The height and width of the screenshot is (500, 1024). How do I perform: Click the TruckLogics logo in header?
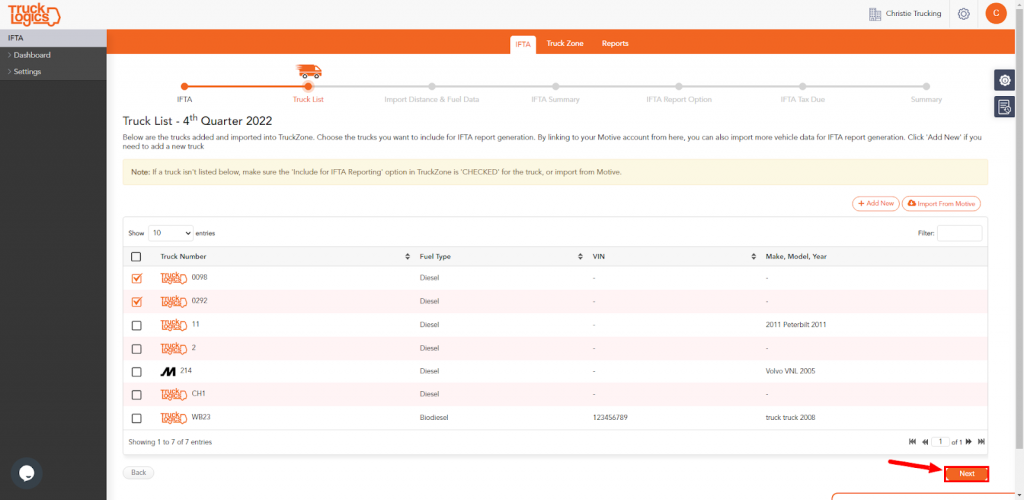(35, 14)
